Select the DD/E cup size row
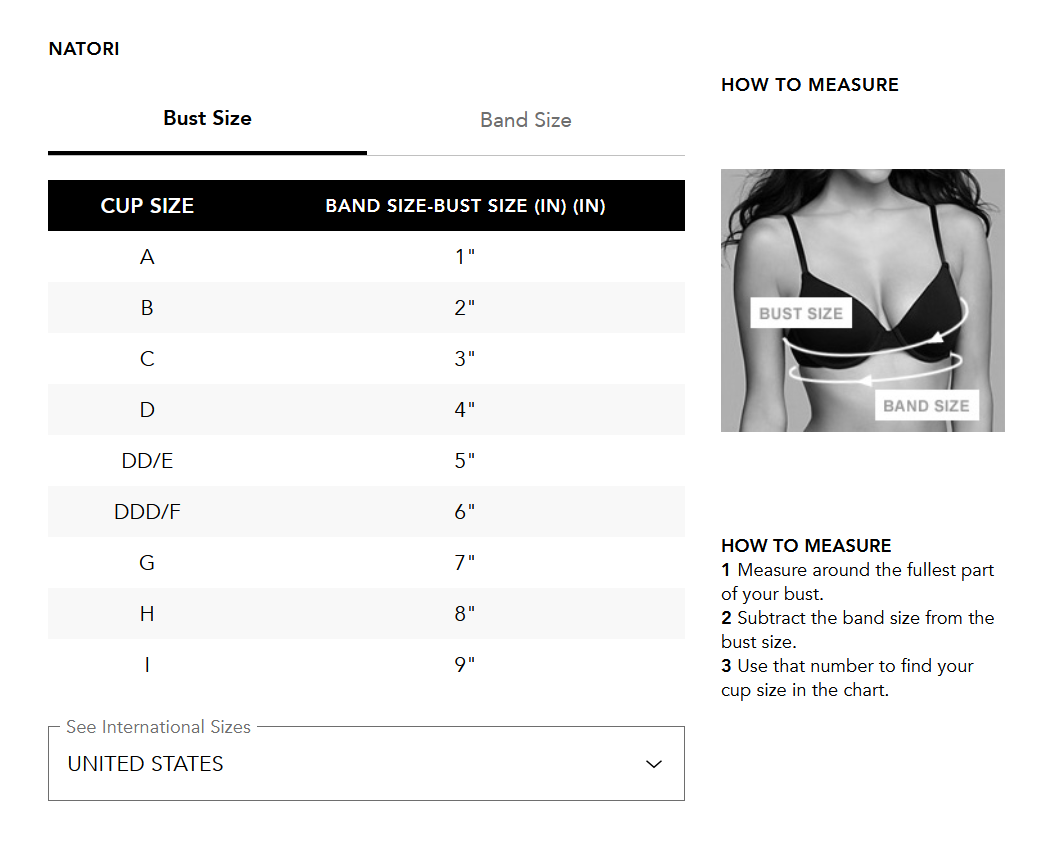Image resolution: width=1064 pixels, height=843 pixels. 147,461
